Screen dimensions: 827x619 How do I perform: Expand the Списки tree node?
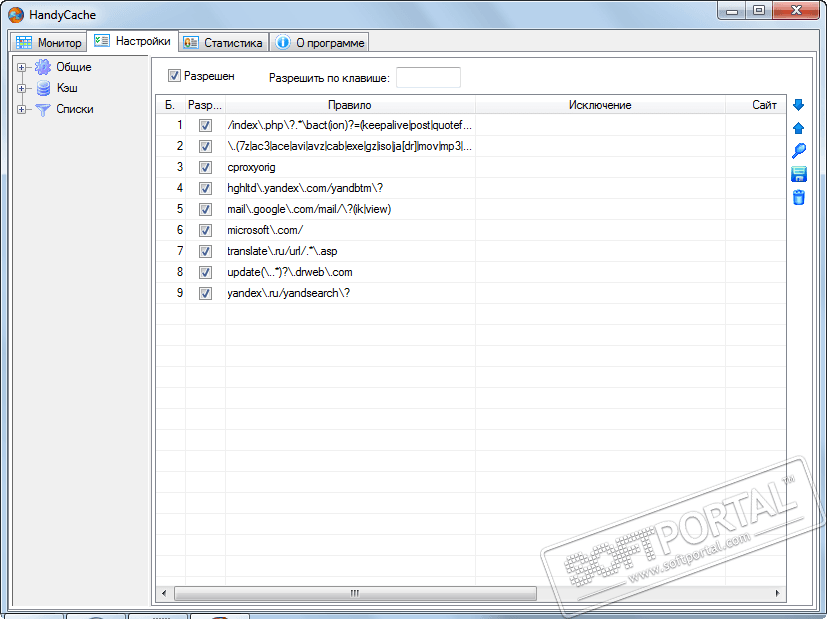click(x=21, y=110)
